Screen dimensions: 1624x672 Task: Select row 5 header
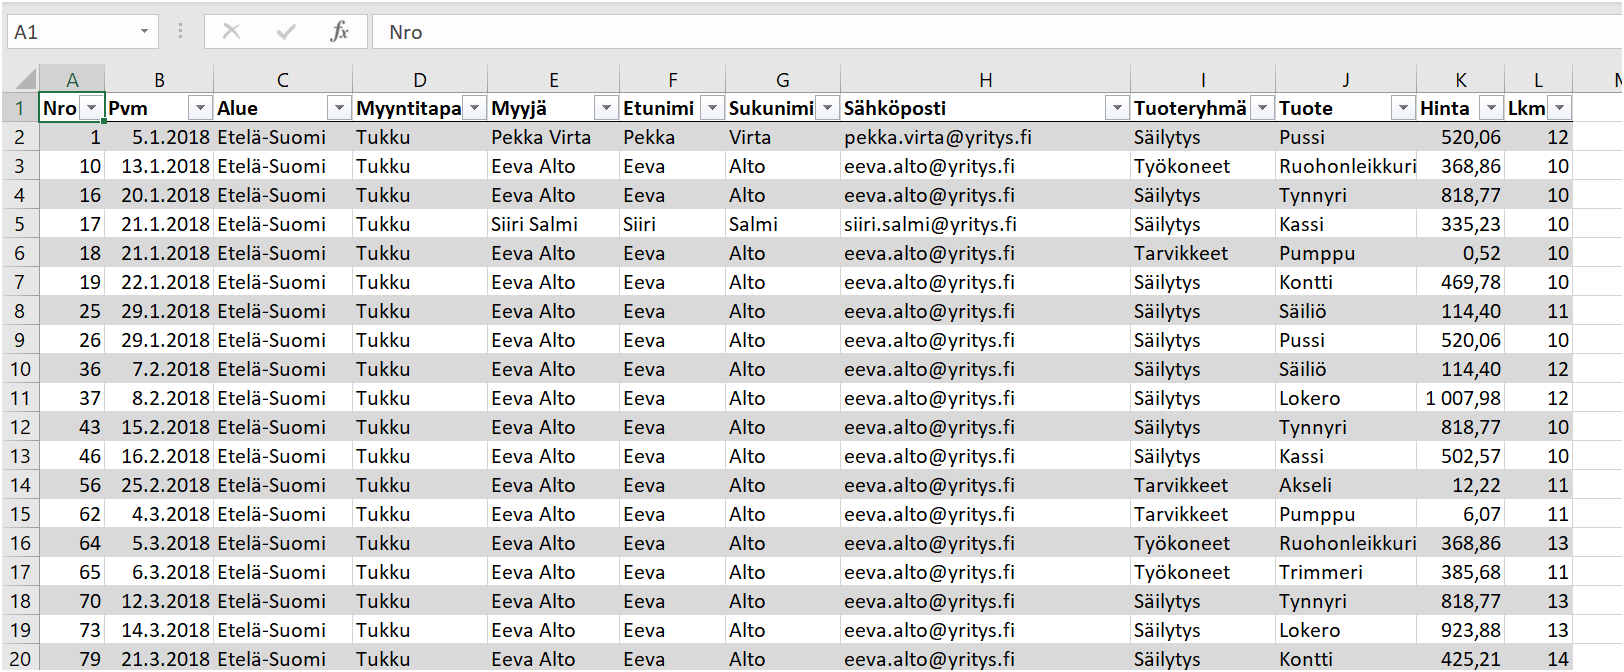click(x=20, y=224)
